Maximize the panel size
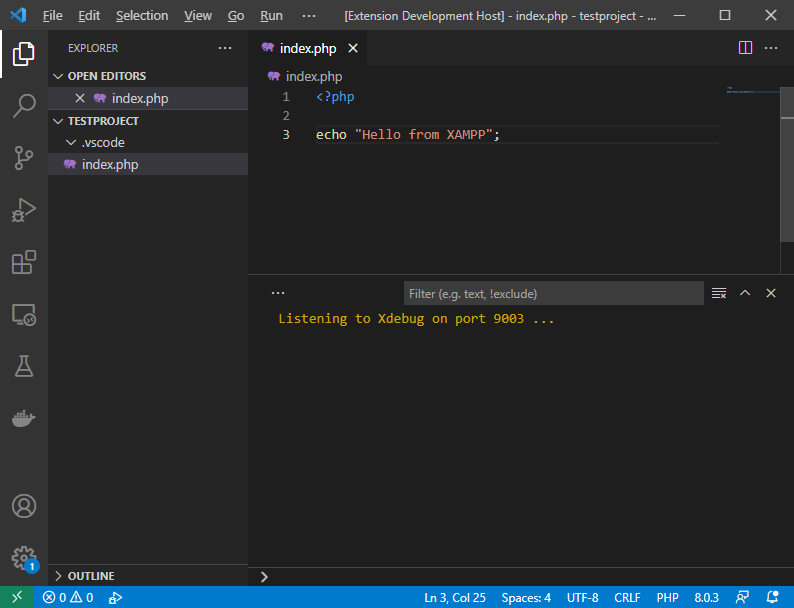Viewport: 794px width, 608px height. pyautogui.click(x=744, y=293)
